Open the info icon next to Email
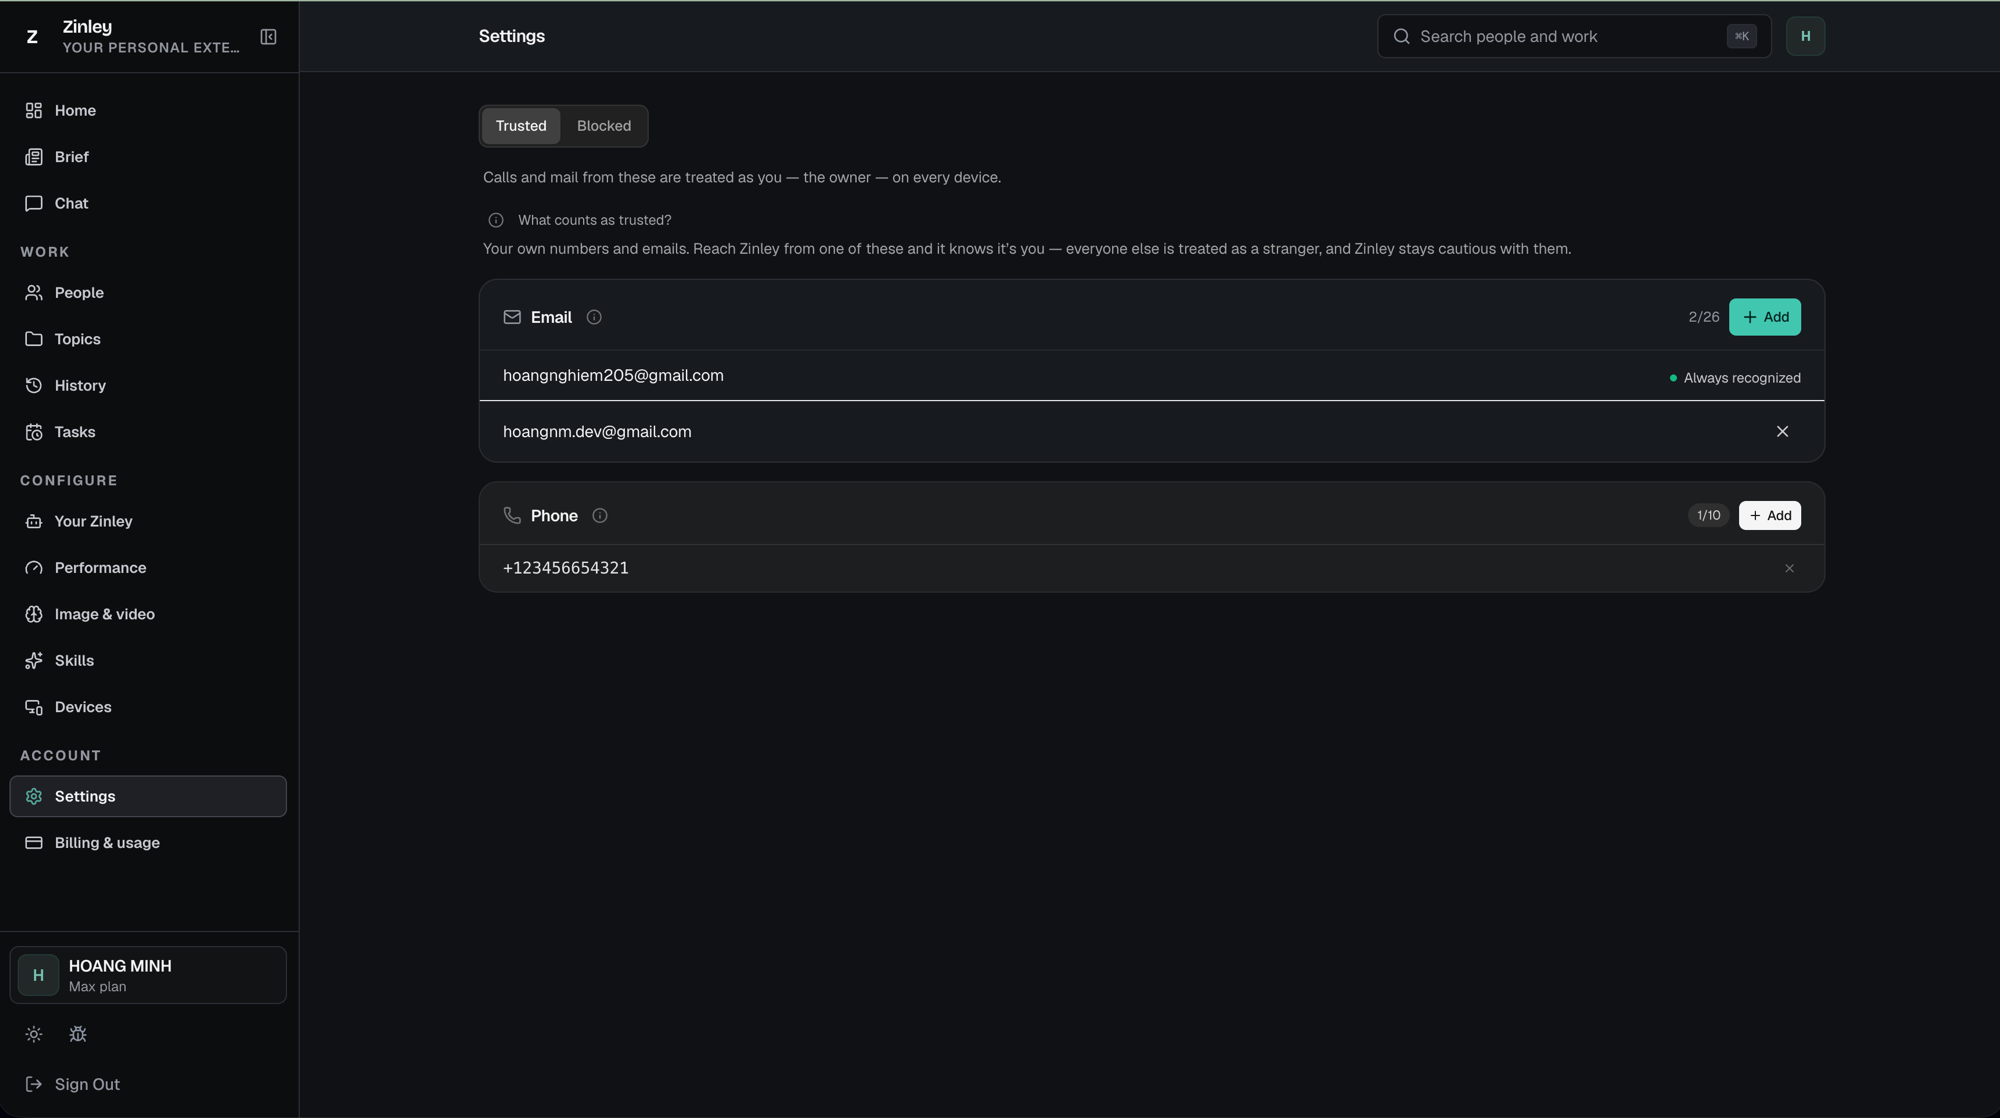The height and width of the screenshot is (1118, 2000). (x=594, y=317)
